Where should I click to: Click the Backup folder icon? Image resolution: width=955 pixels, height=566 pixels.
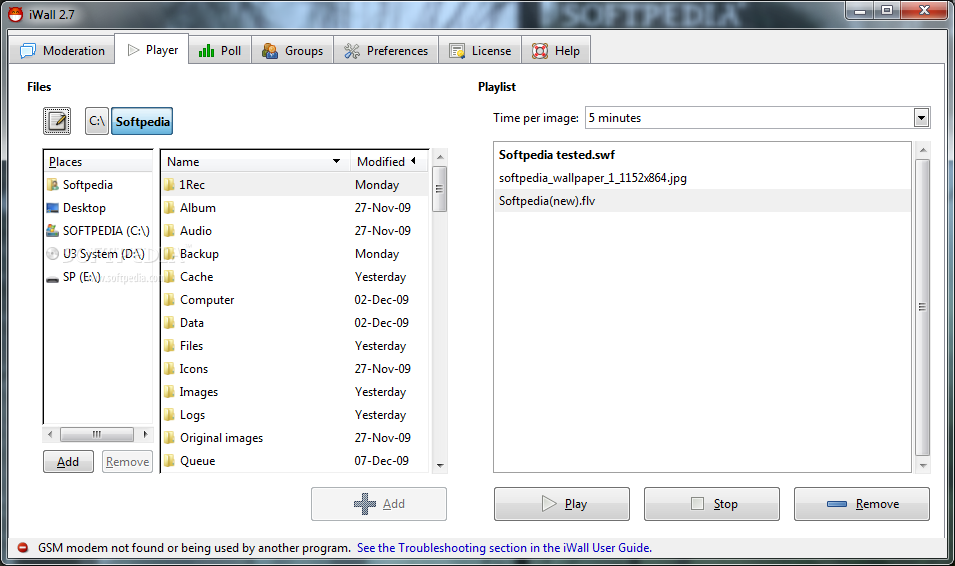(169, 253)
